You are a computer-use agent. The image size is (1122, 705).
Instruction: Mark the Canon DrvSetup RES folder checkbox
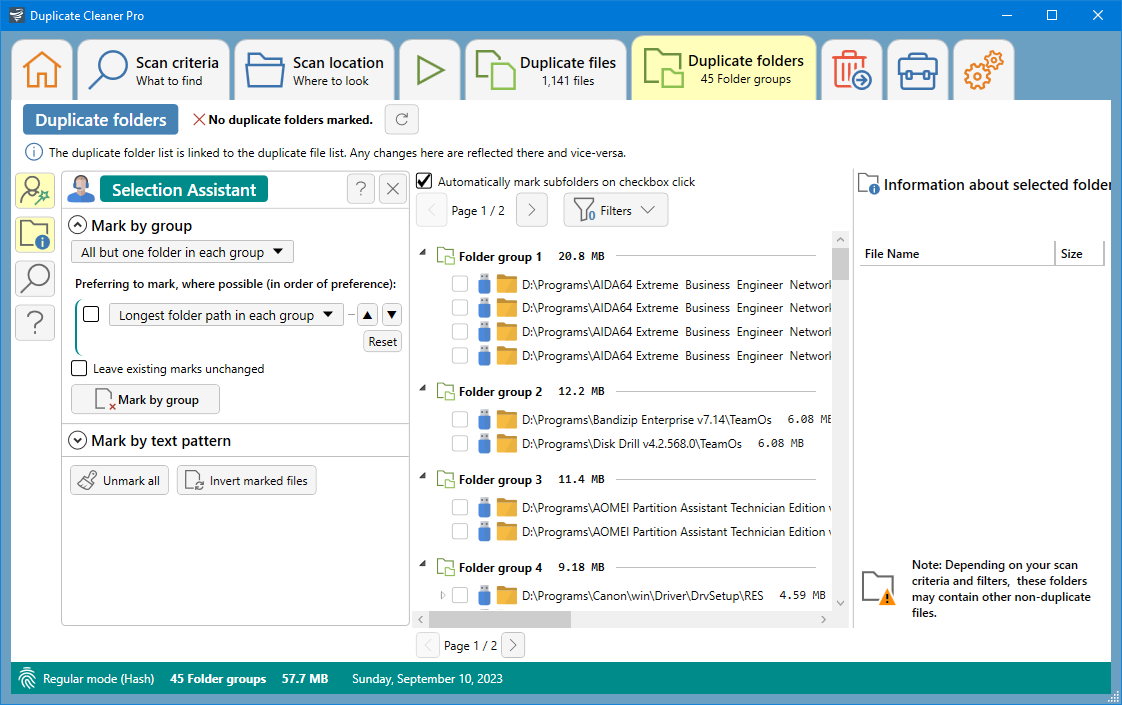[x=460, y=595]
